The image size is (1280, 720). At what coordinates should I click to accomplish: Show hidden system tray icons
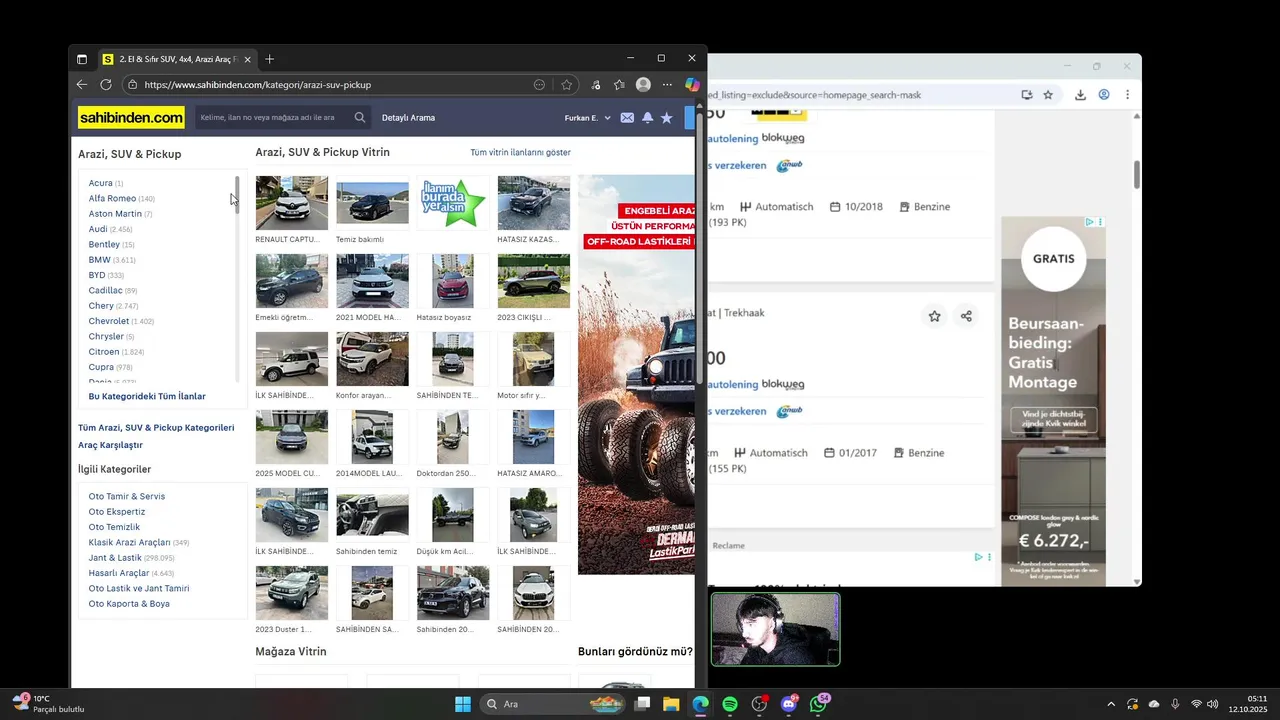click(x=1110, y=704)
